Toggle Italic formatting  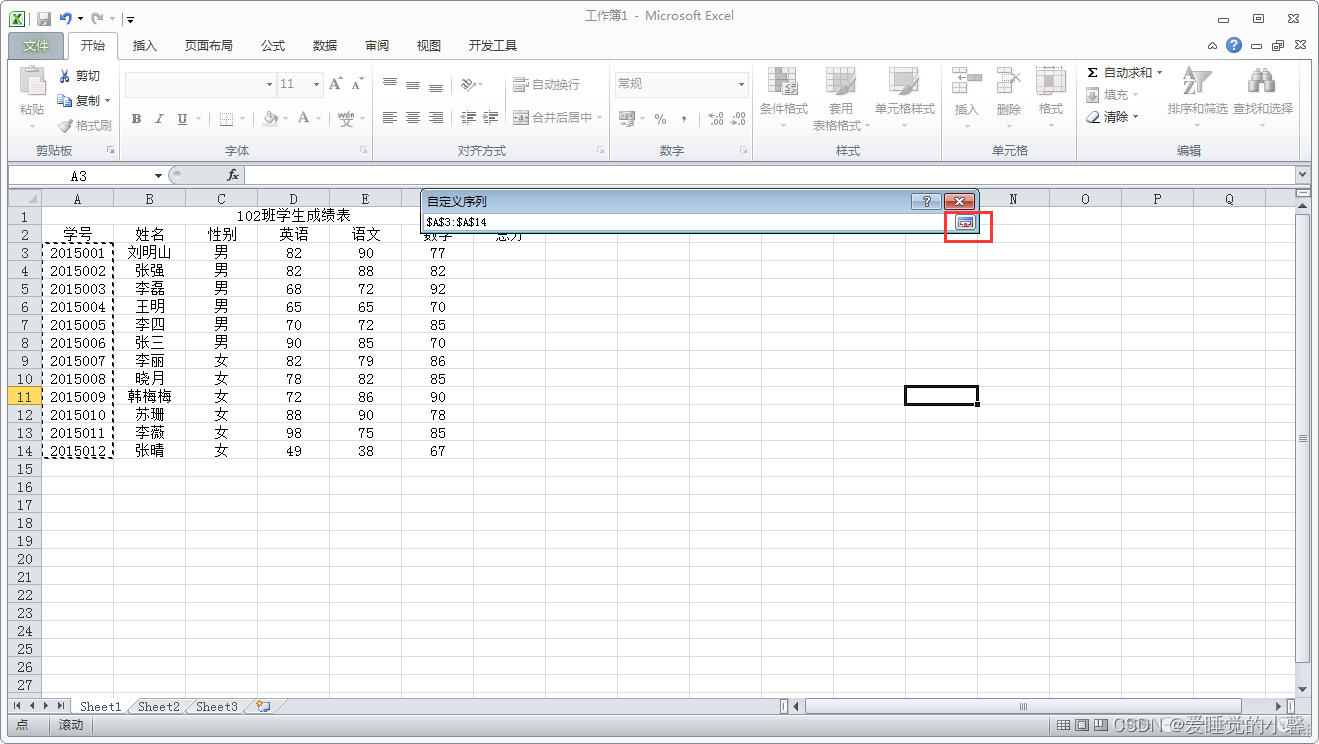click(159, 119)
